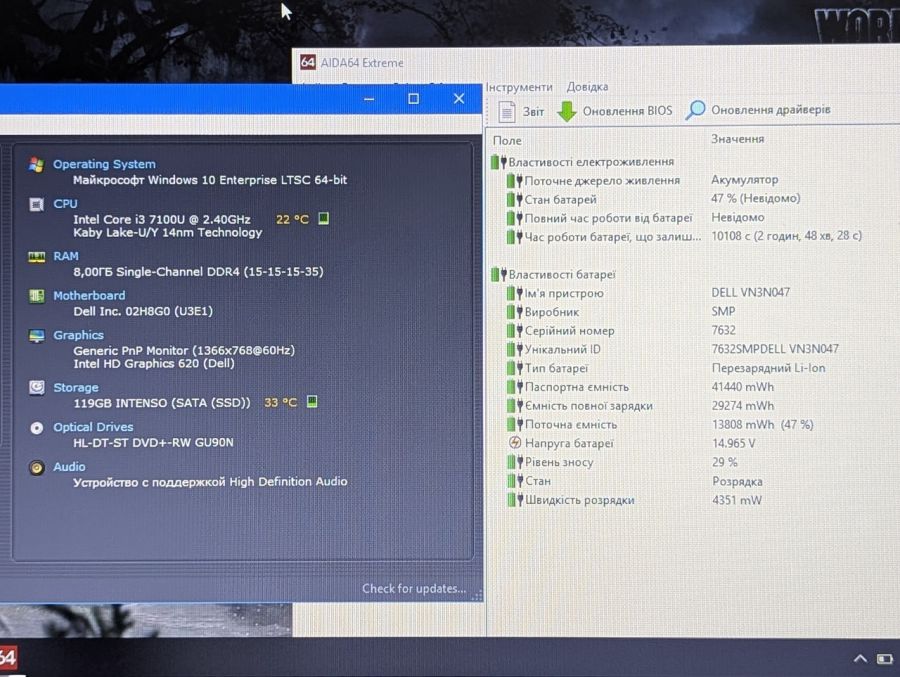Click the report page icon in AIDA64
Viewport: 900px width, 677px height.
click(506, 111)
